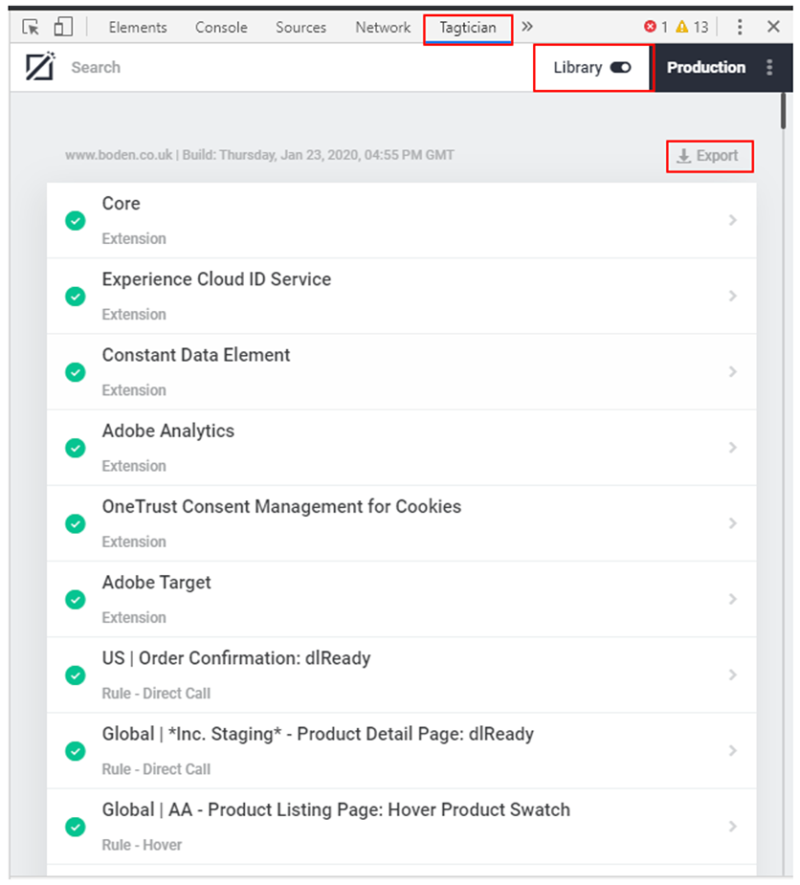Click the Tagtician logo icon
This screenshot has width=800, height=885.
40,68
